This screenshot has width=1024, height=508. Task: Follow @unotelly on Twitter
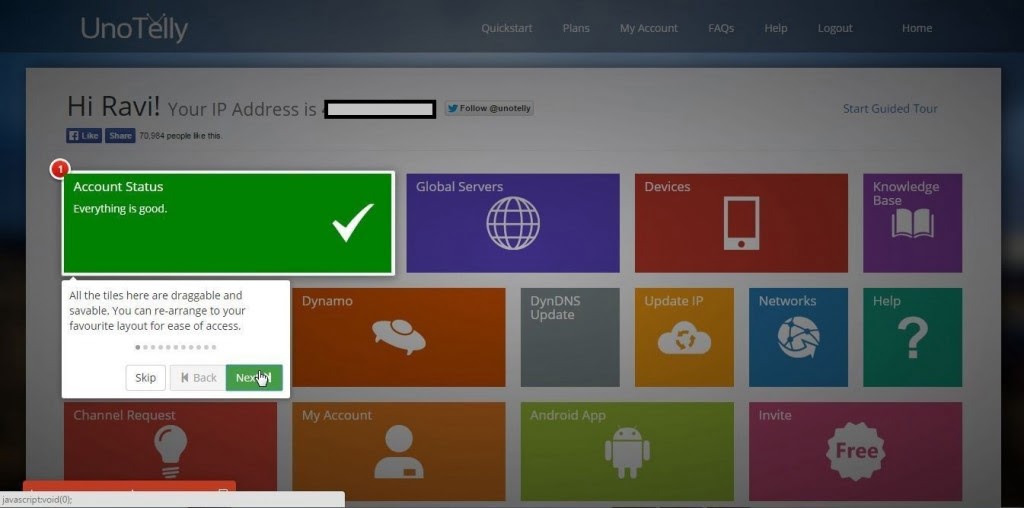[489, 108]
